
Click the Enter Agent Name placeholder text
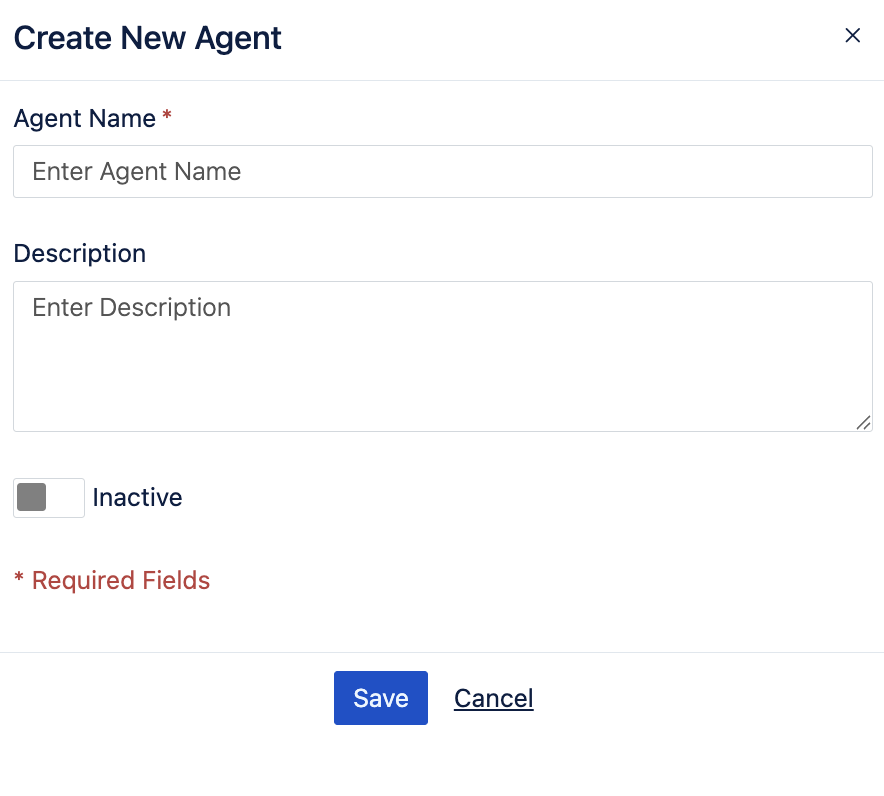[137, 171]
